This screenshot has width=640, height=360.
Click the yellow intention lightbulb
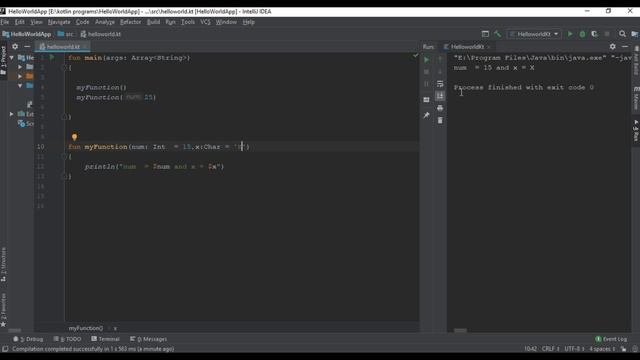(x=74, y=137)
